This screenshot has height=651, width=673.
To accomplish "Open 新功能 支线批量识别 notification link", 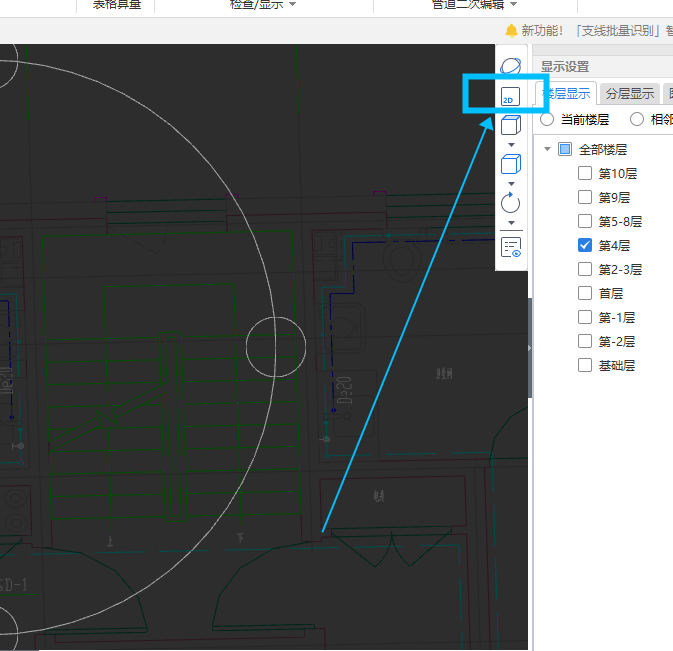I will pos(597,31).
